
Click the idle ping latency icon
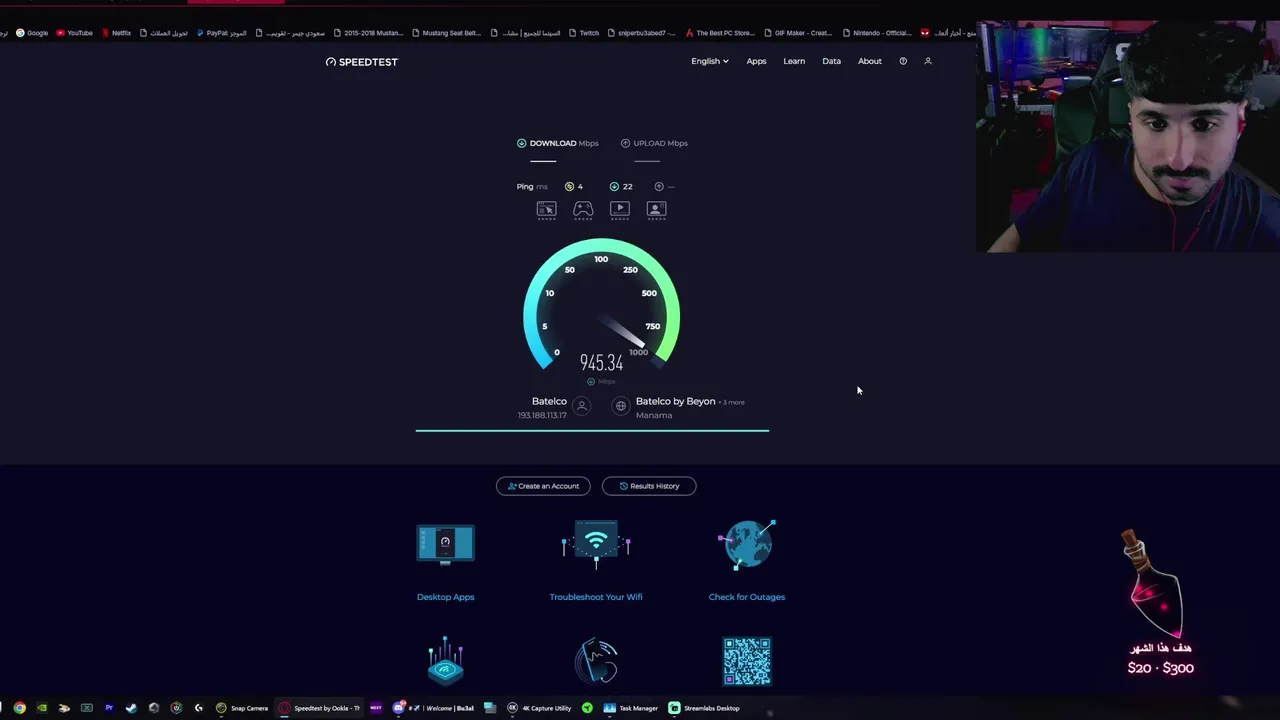(x=569, y=186)
